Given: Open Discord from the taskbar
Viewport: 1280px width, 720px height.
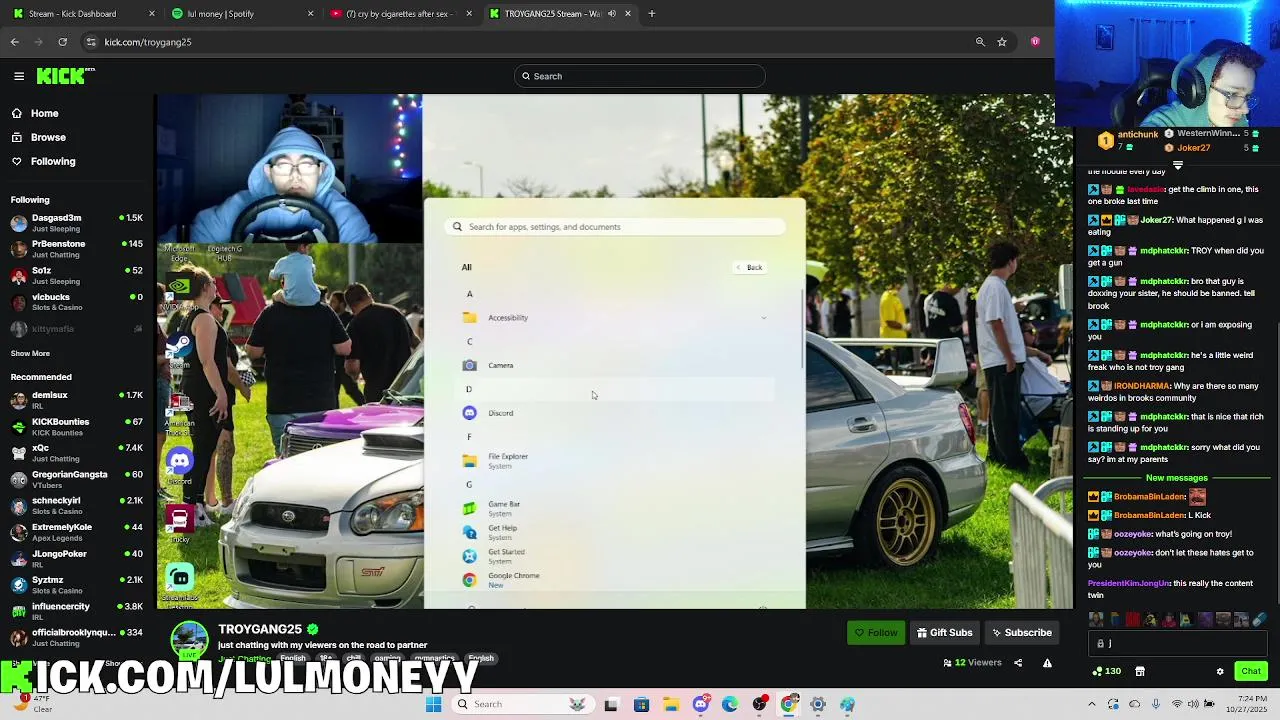Looking at the screenshot, I should point(701,704).
